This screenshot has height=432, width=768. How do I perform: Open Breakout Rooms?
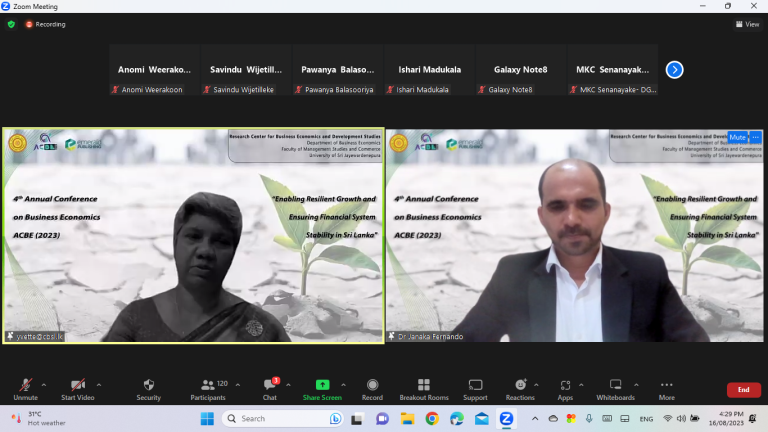tap(423, 388)
